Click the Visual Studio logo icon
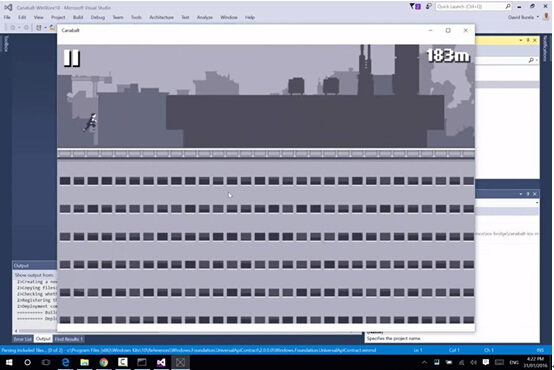Screen dimensions: 554x370 point(8,7)
